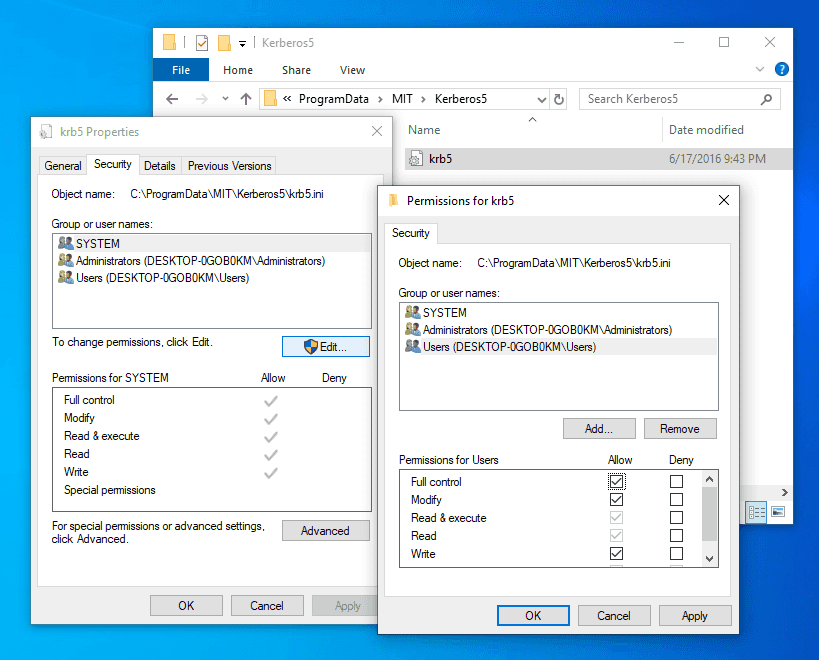
Task: Open the Home ribbon tab
Action: (238, 70)
